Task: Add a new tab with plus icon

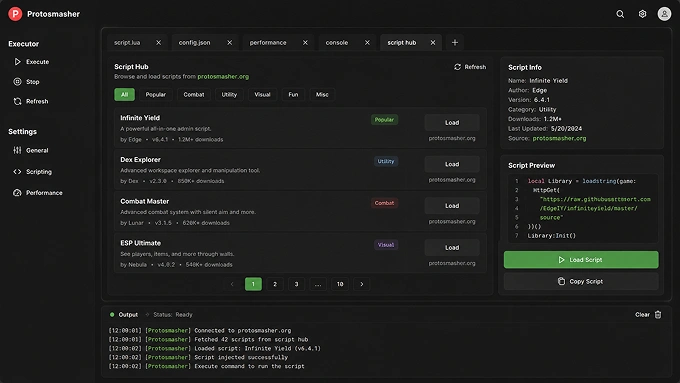Action: tap(454, 43)
